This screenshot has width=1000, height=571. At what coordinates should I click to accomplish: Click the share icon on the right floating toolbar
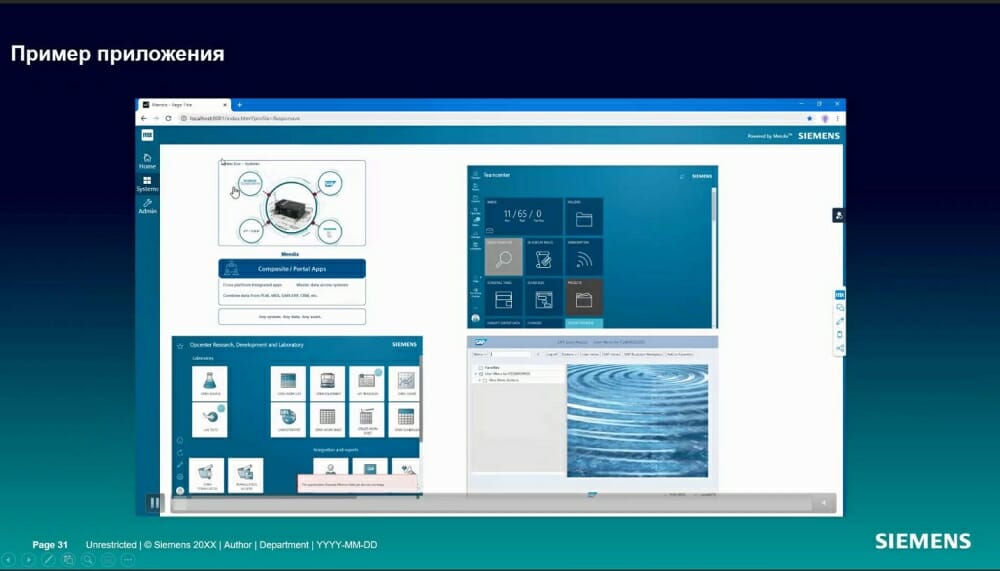point(840,348)
